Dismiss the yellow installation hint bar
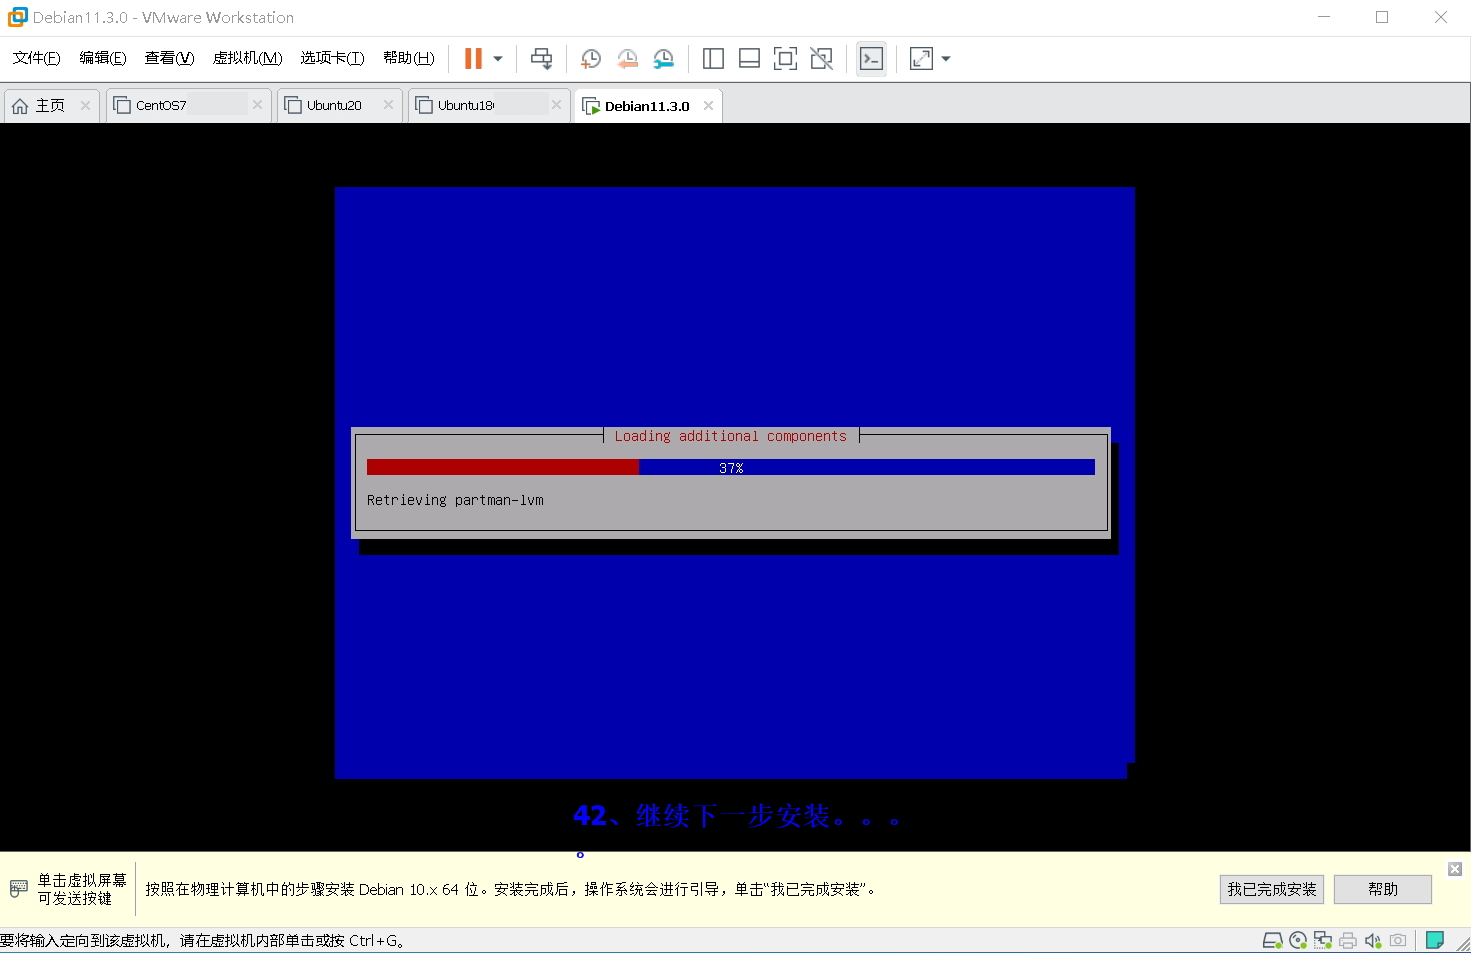The image size is (1471, 953). tap(1455, 869)
